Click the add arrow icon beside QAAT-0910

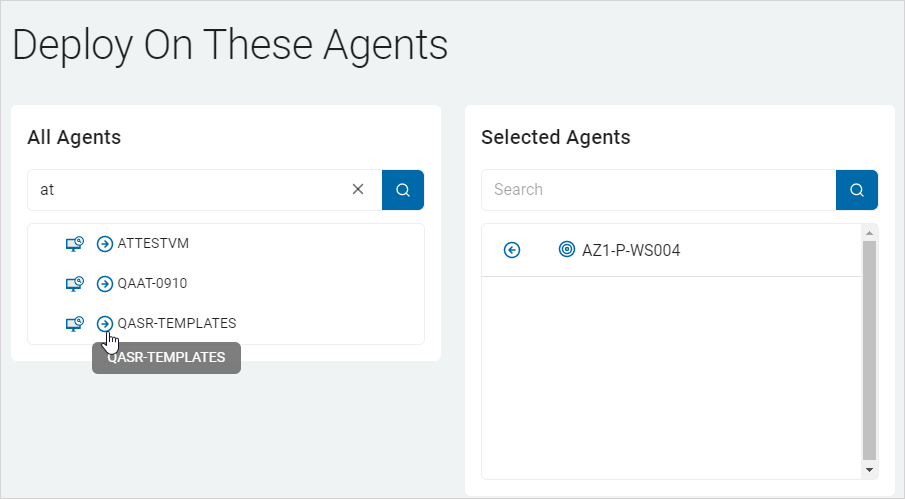pos(105,283)
